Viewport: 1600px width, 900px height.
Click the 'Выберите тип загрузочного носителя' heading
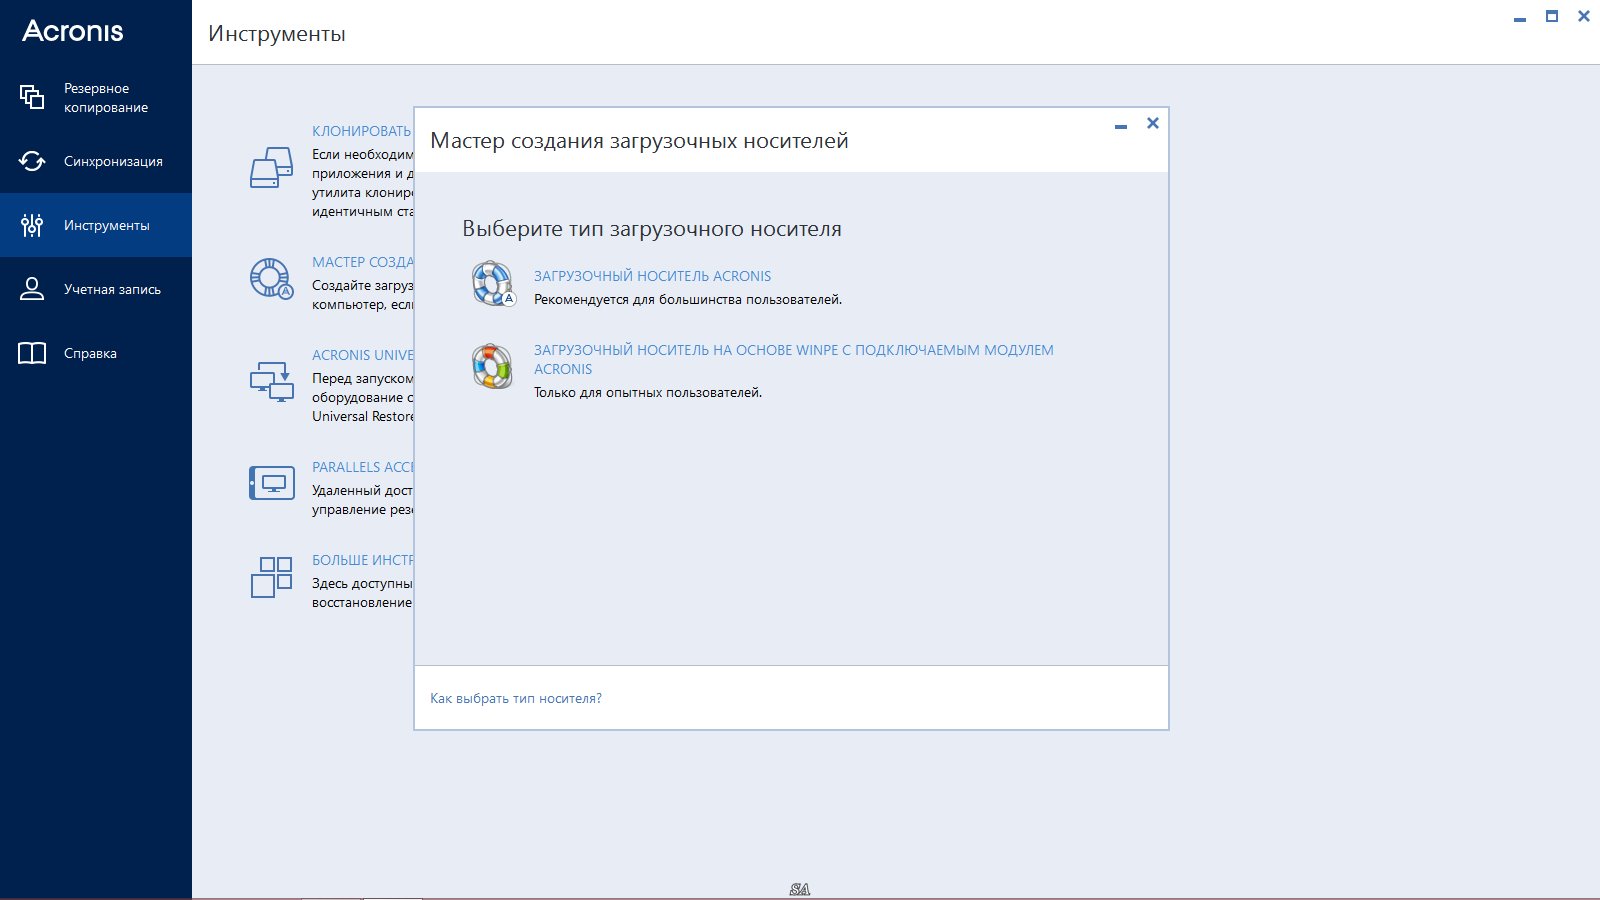coord(652,229)
